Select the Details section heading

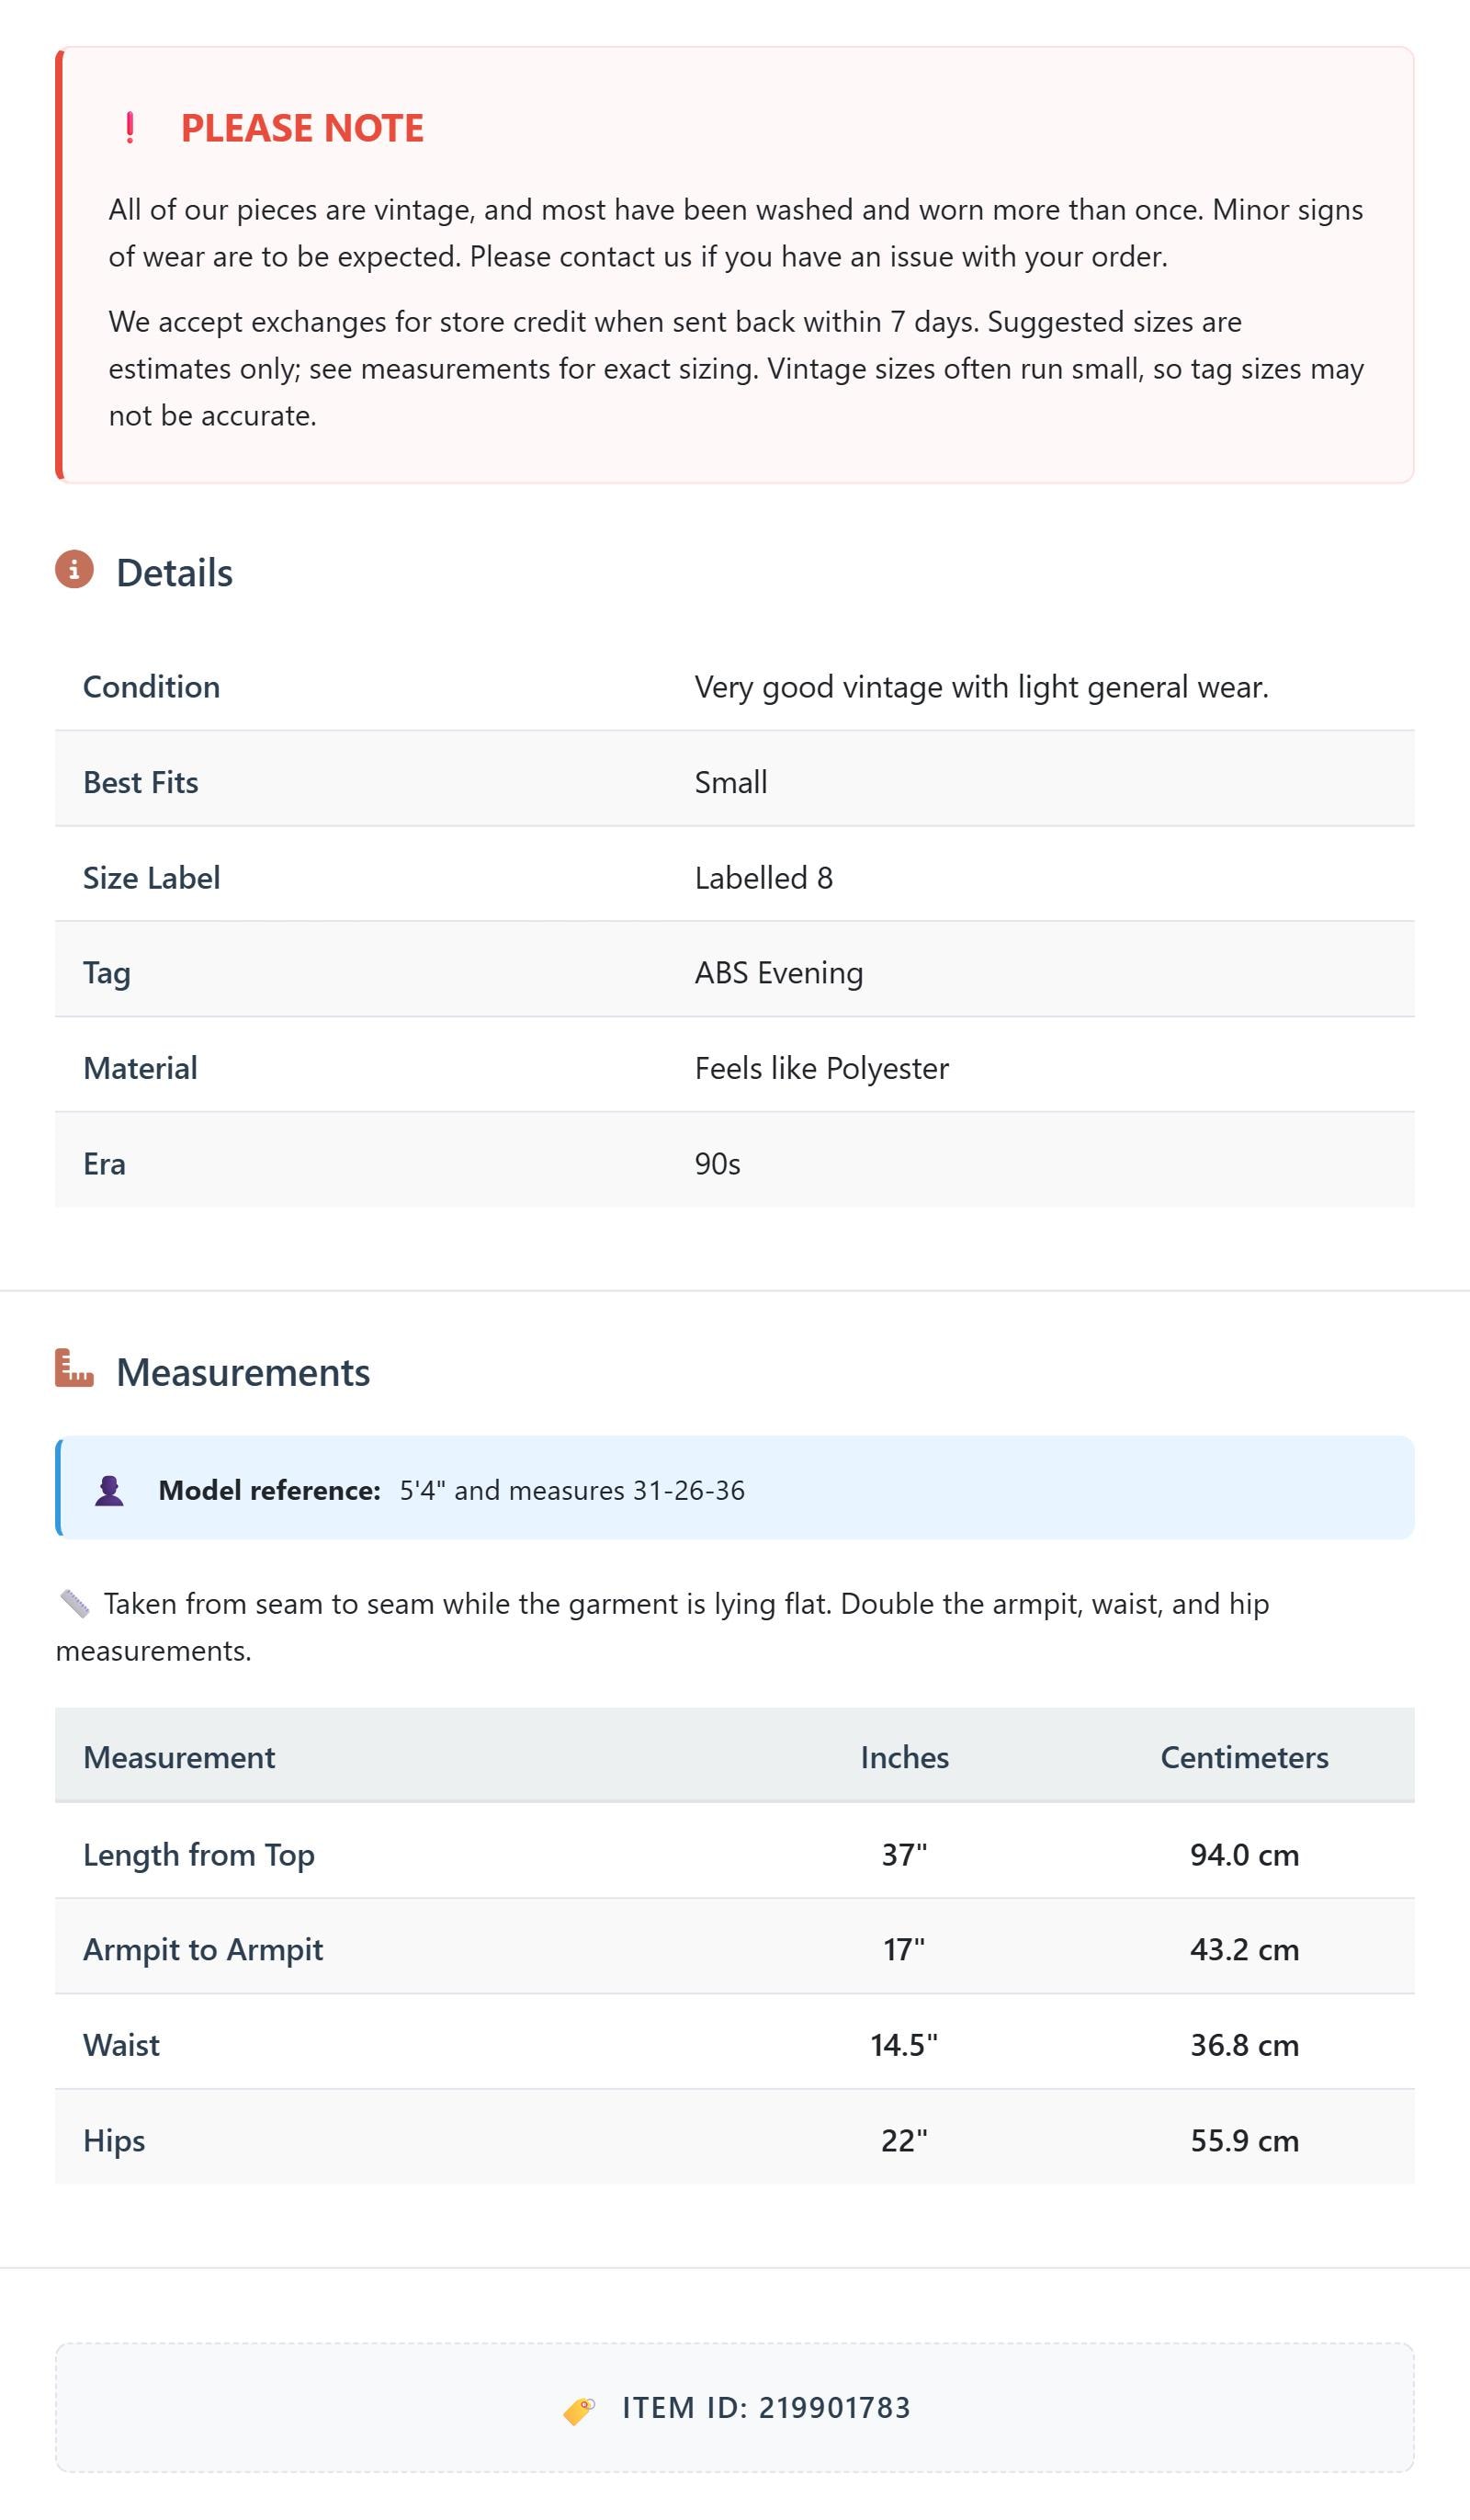point(174,573)
